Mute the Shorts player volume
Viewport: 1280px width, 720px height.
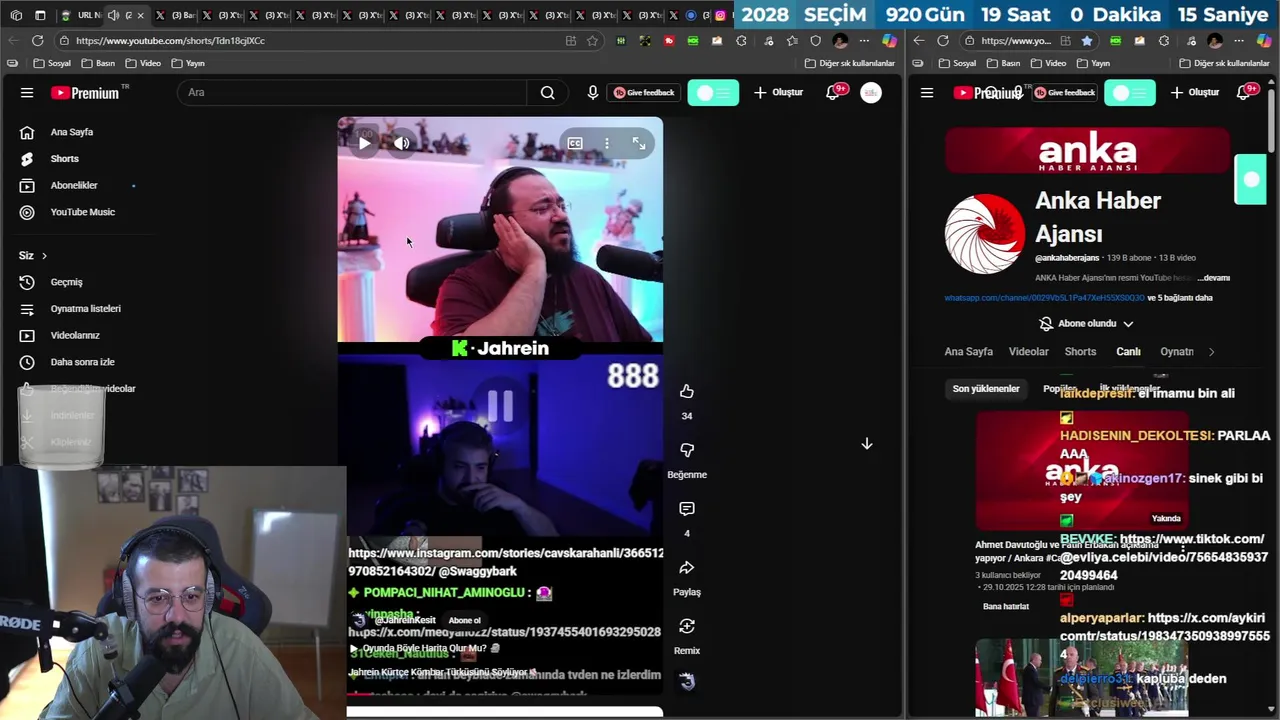[x=402, y=144]
